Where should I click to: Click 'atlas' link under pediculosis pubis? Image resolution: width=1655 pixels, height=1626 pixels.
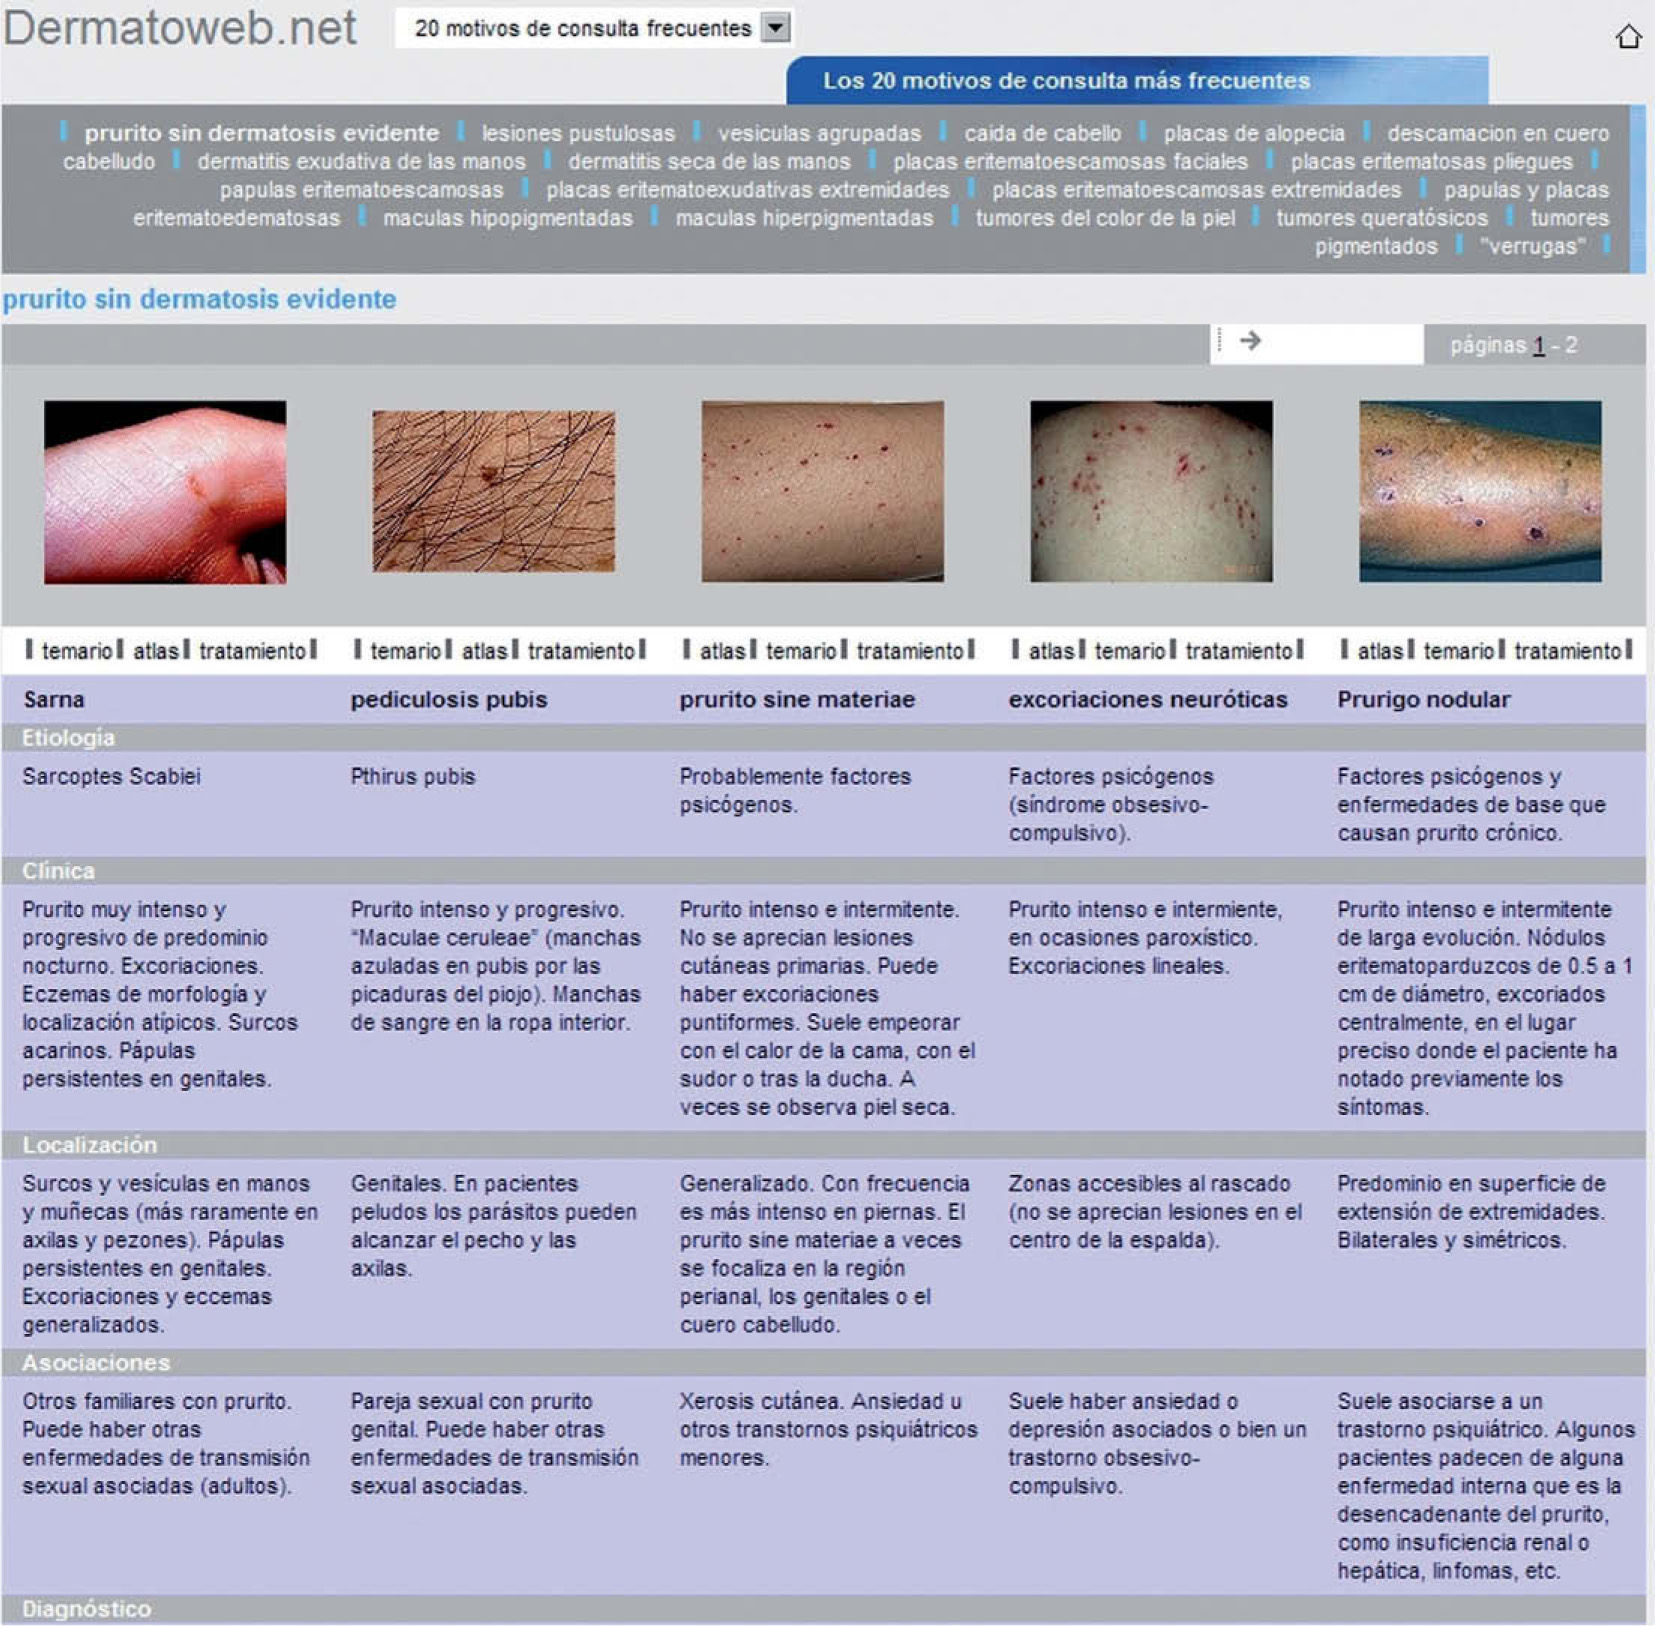tap(484, 651)
